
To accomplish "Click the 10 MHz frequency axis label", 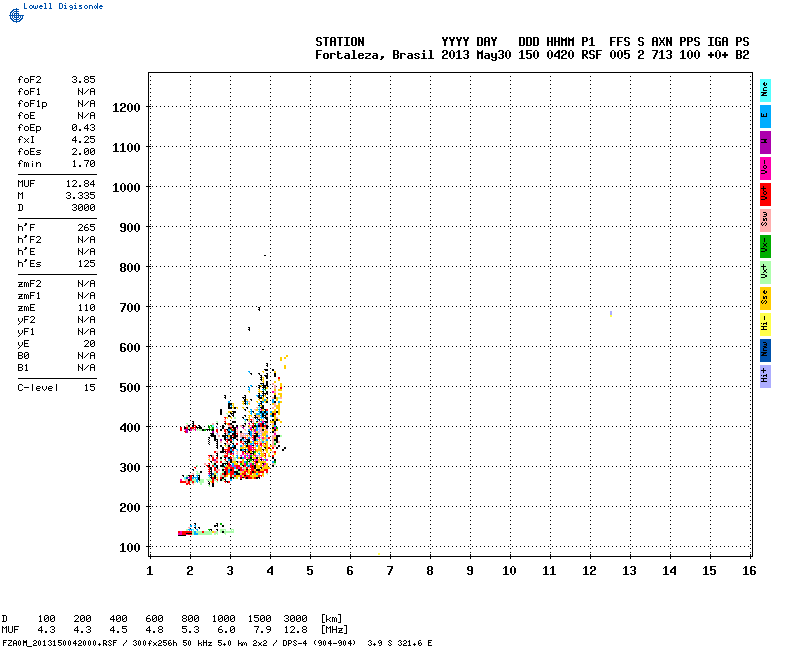I will point(509,571).
